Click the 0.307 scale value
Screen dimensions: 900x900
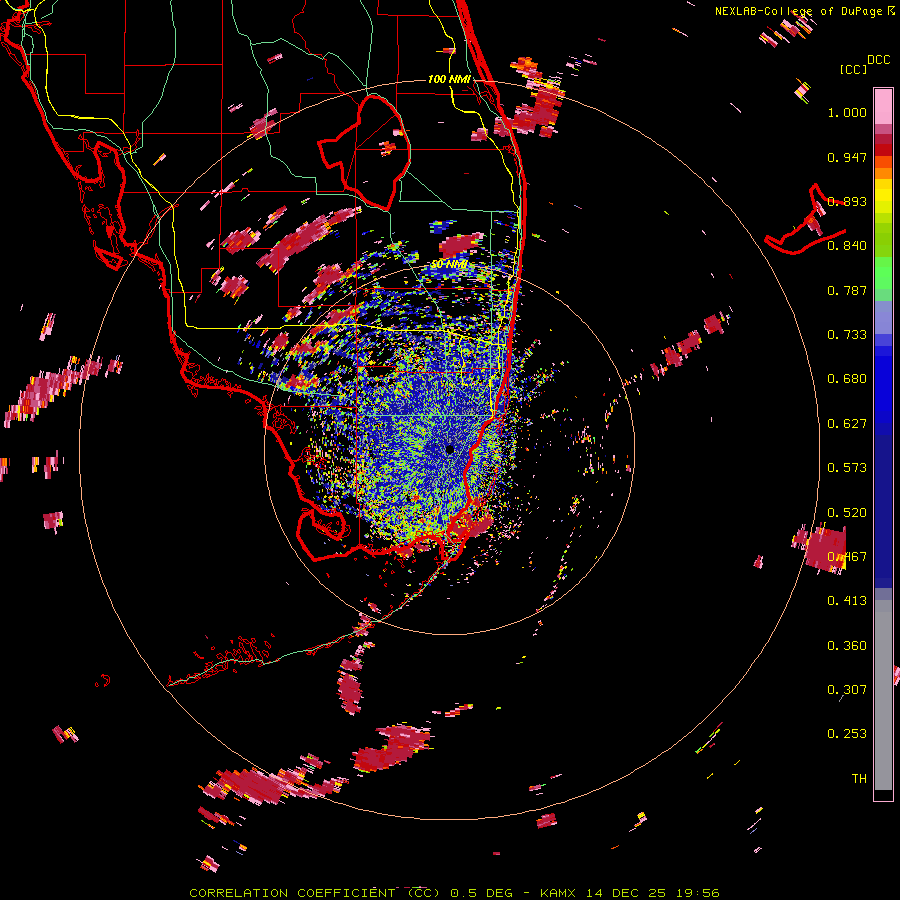pos(847,690)
